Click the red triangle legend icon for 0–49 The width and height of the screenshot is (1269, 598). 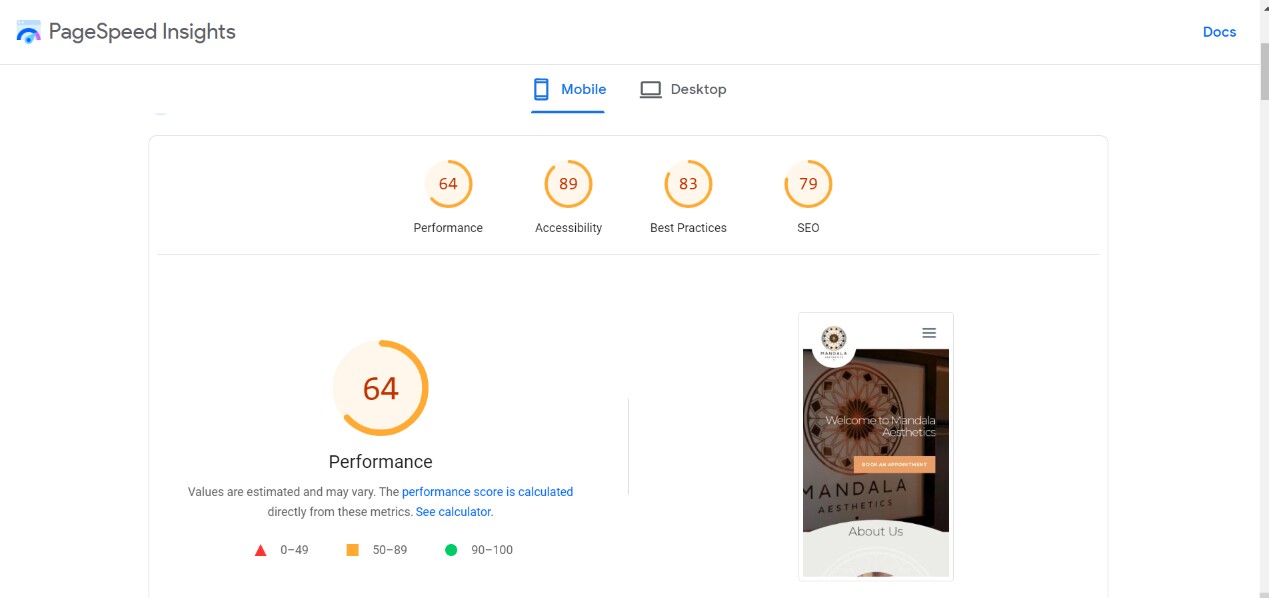pyautogui.click(x=260, y=549)
